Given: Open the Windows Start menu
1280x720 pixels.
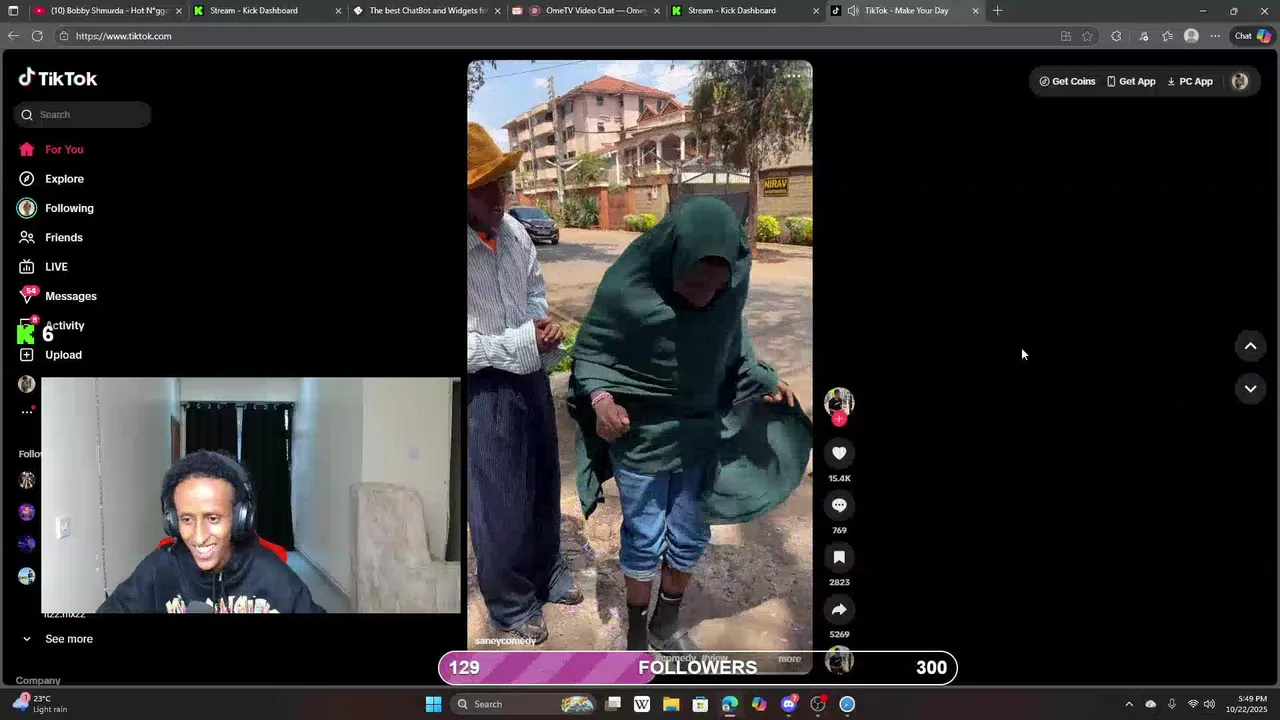Looking at the screenshot, I should 433,704.
